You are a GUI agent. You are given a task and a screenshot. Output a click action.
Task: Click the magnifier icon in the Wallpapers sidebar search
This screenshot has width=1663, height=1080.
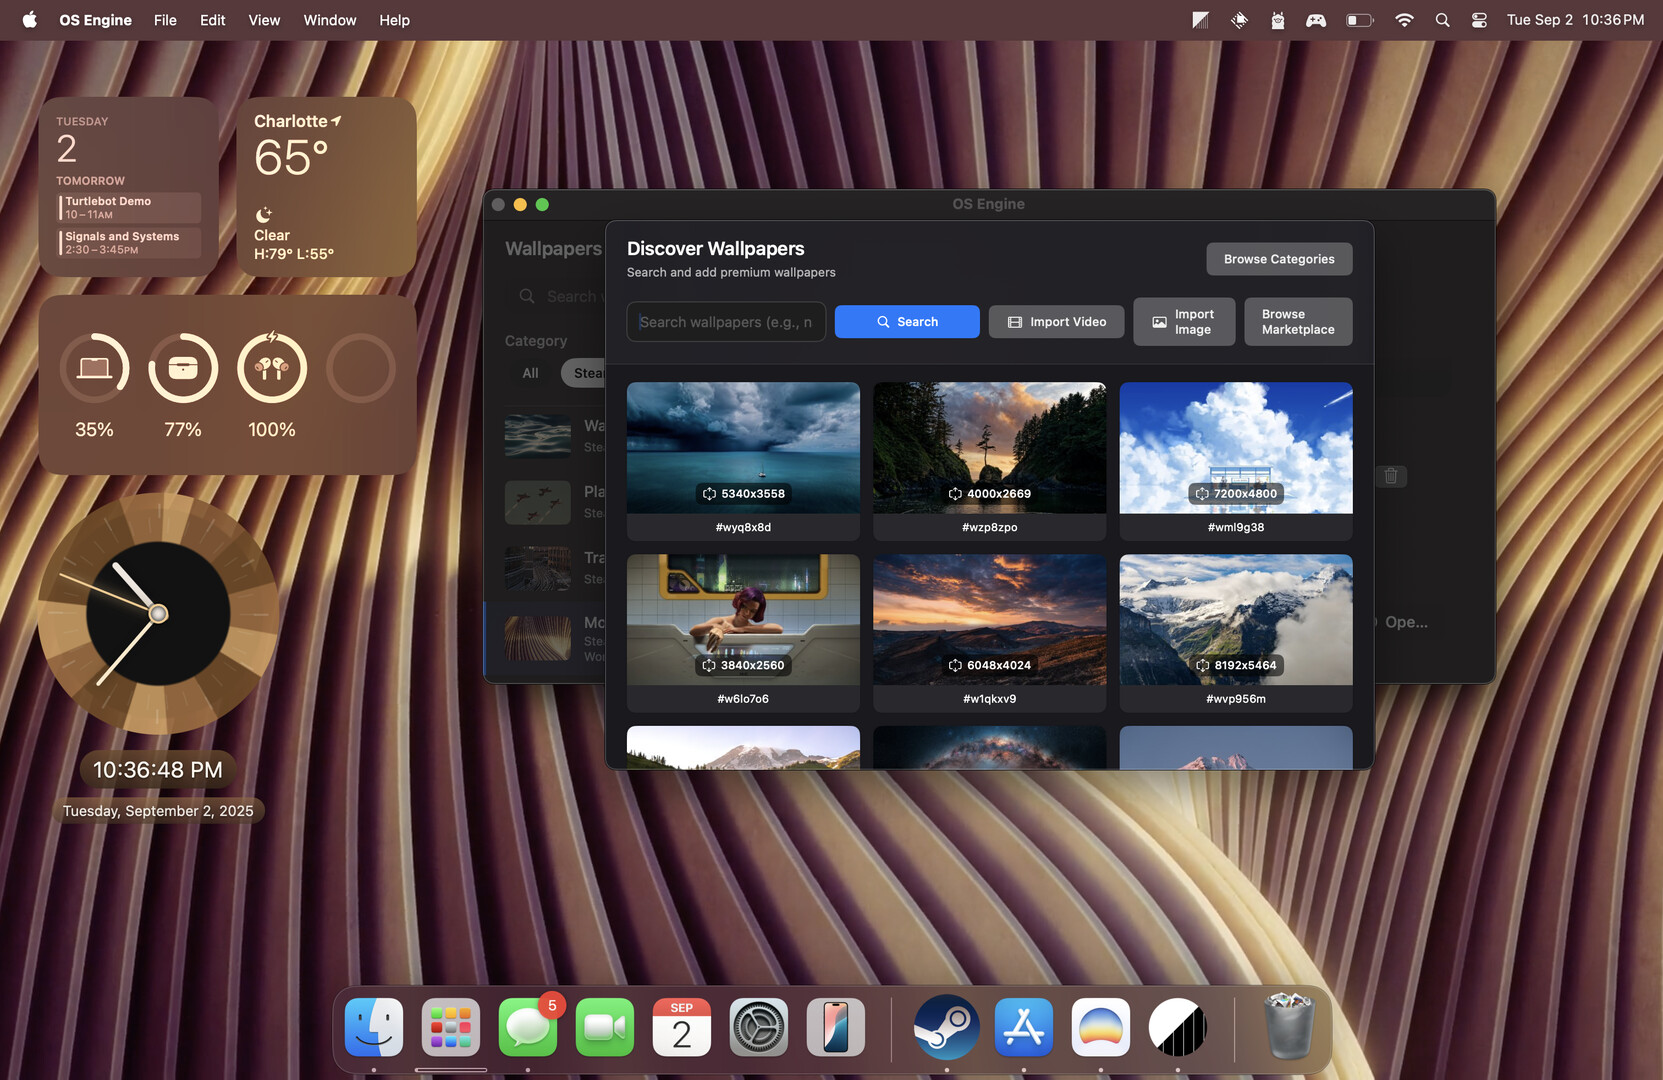(x=527, y=296)
